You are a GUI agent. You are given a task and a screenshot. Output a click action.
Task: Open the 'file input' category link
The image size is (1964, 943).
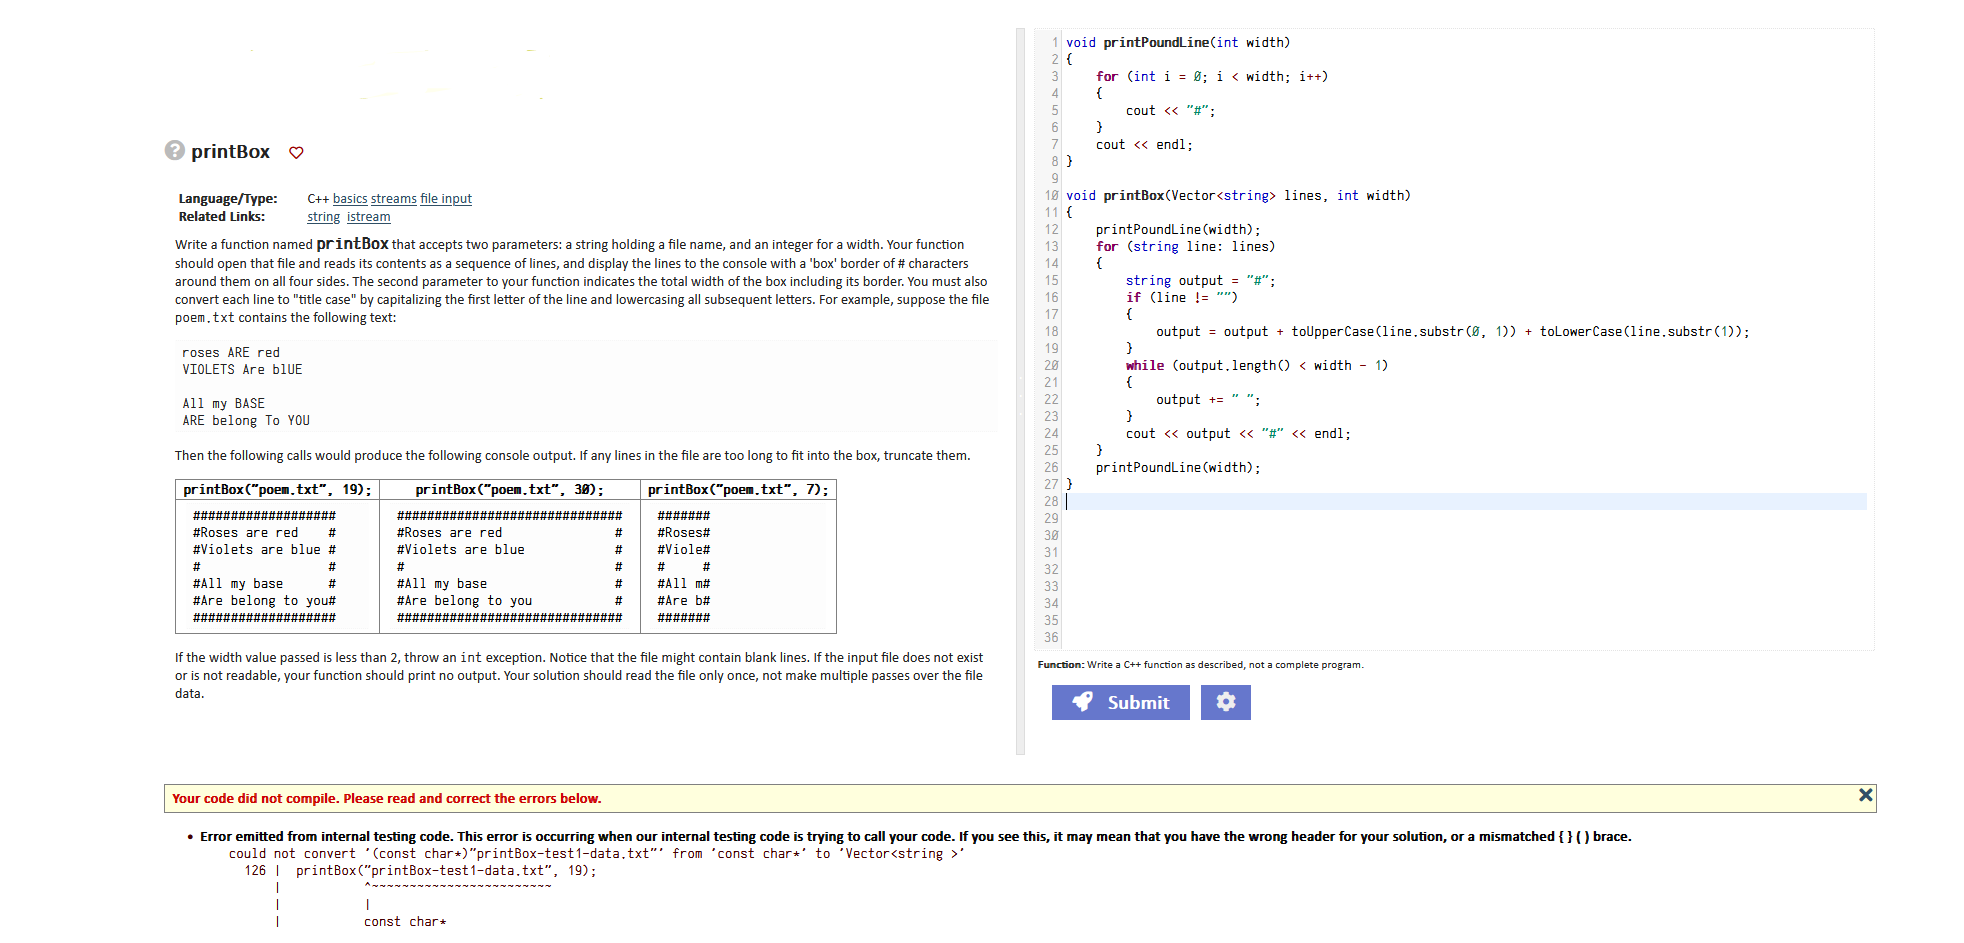click(x=446, y=199)
